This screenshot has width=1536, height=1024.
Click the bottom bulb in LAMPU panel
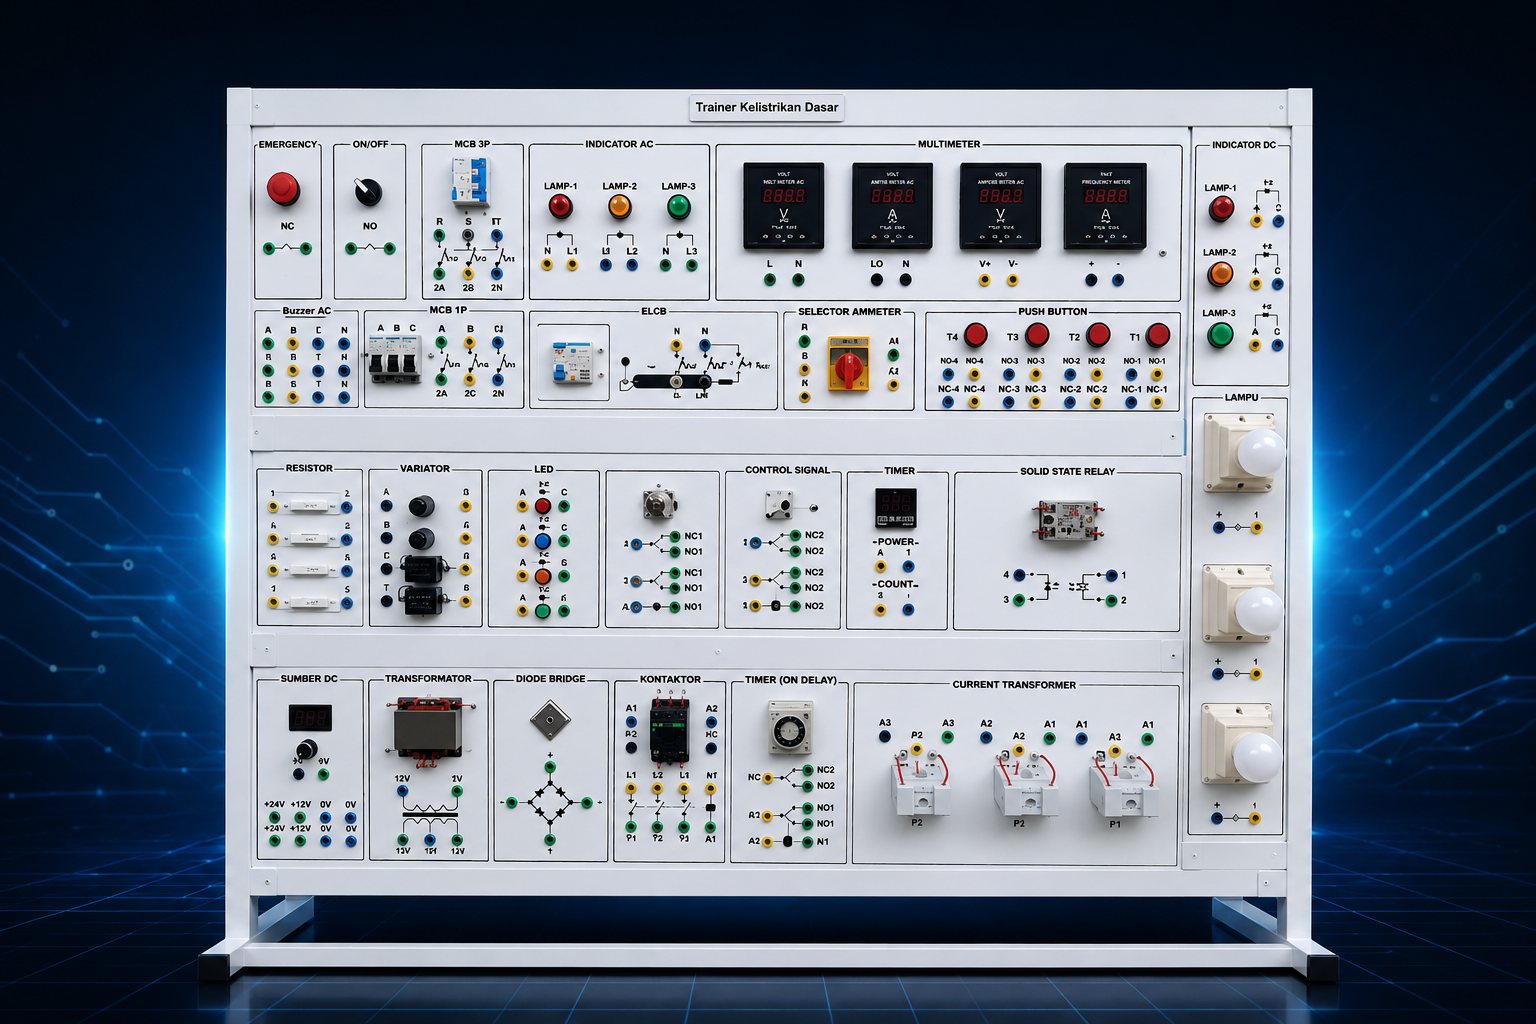(1258, 758)
